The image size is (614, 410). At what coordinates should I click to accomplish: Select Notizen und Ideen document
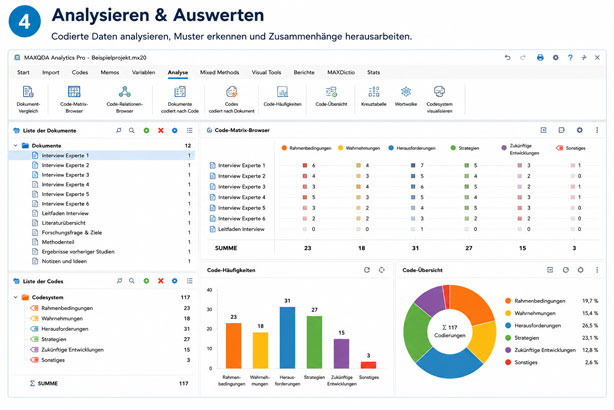pyautogui.click(x=101, y=261)
